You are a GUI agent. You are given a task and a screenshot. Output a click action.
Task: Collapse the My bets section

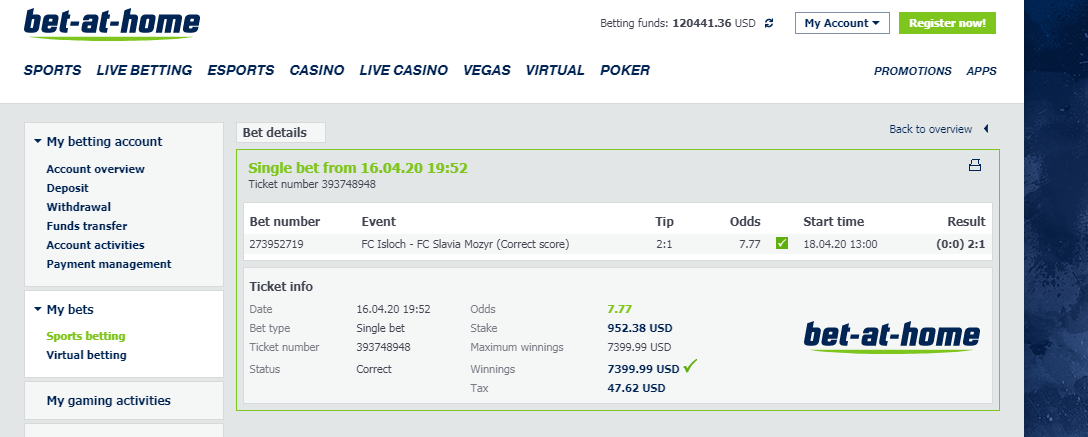[37, 309]
